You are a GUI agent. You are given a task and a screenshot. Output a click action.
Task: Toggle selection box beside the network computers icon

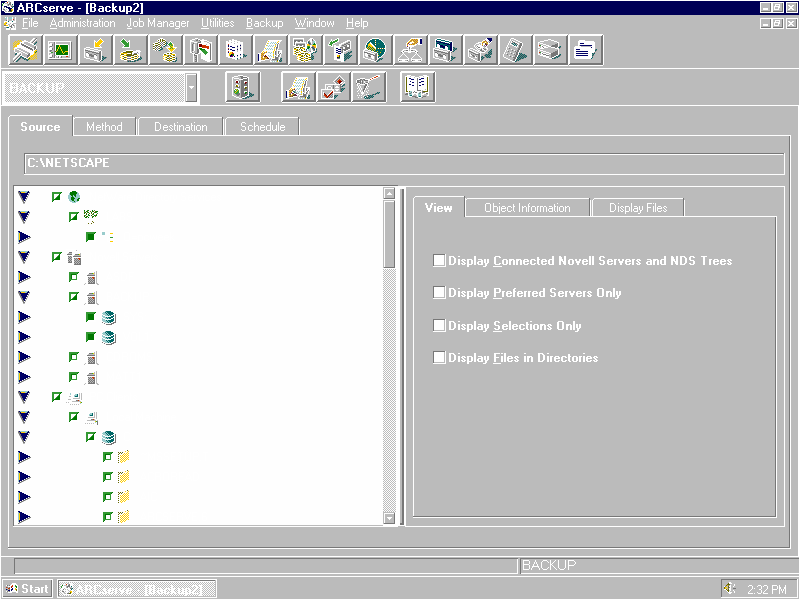pyautogui.click(x=57, y=396)
